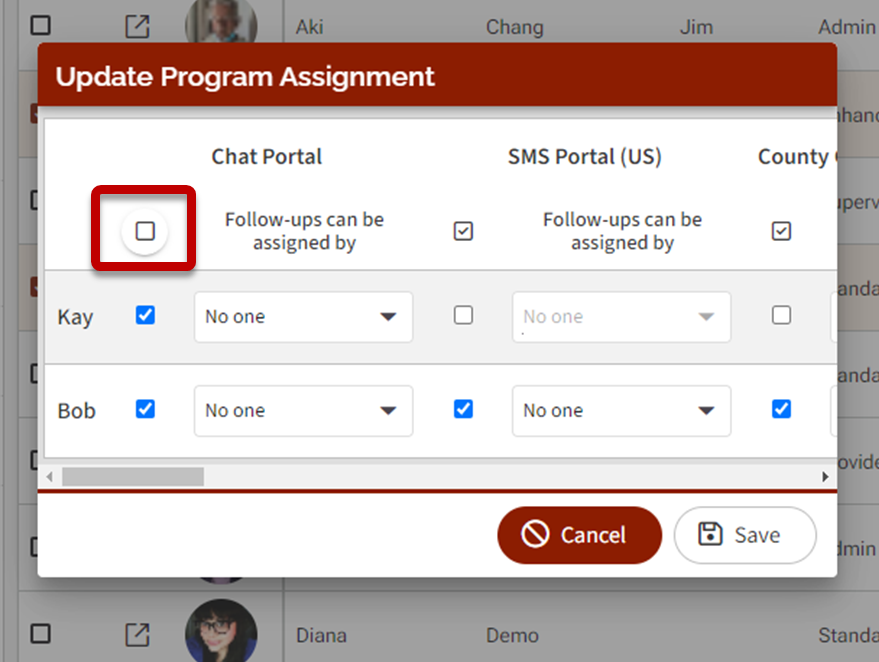Uncheck Kay's Chat Portal checkbox

click(146, 316)
